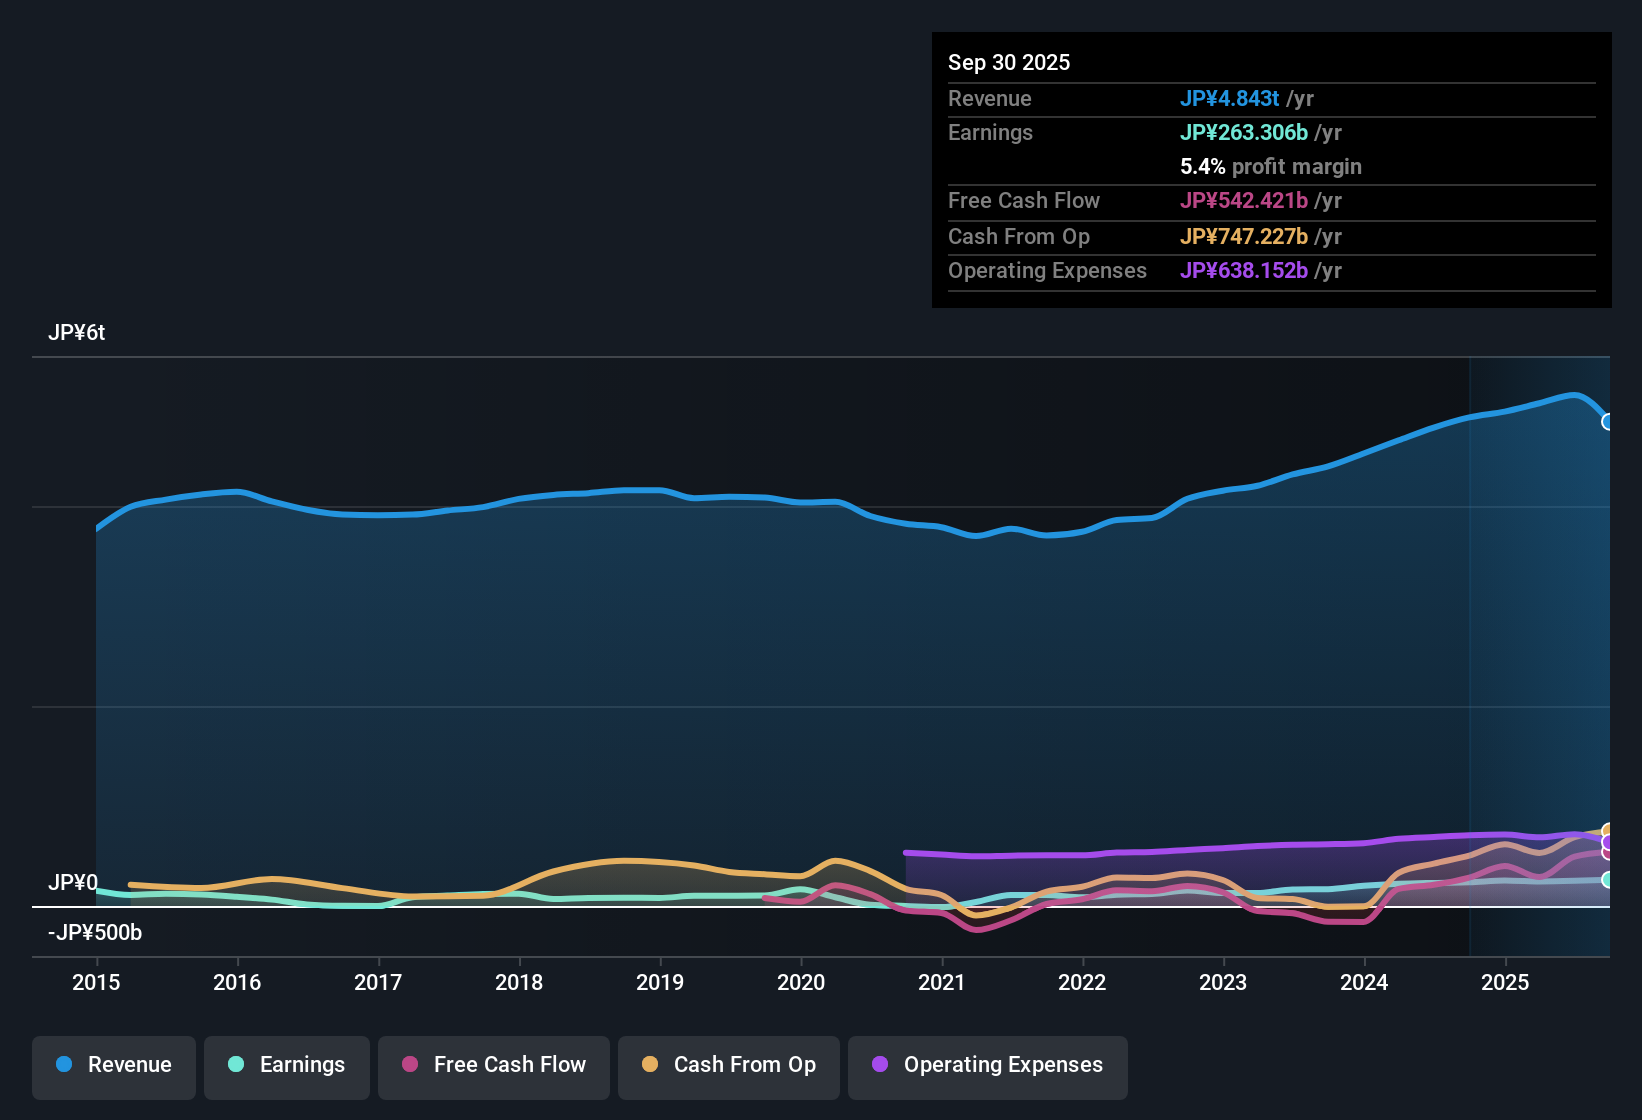This screenshot has height=1120, width=1642.
Task: Toggle the Revenue series visibility
Action: (113, 1065)
